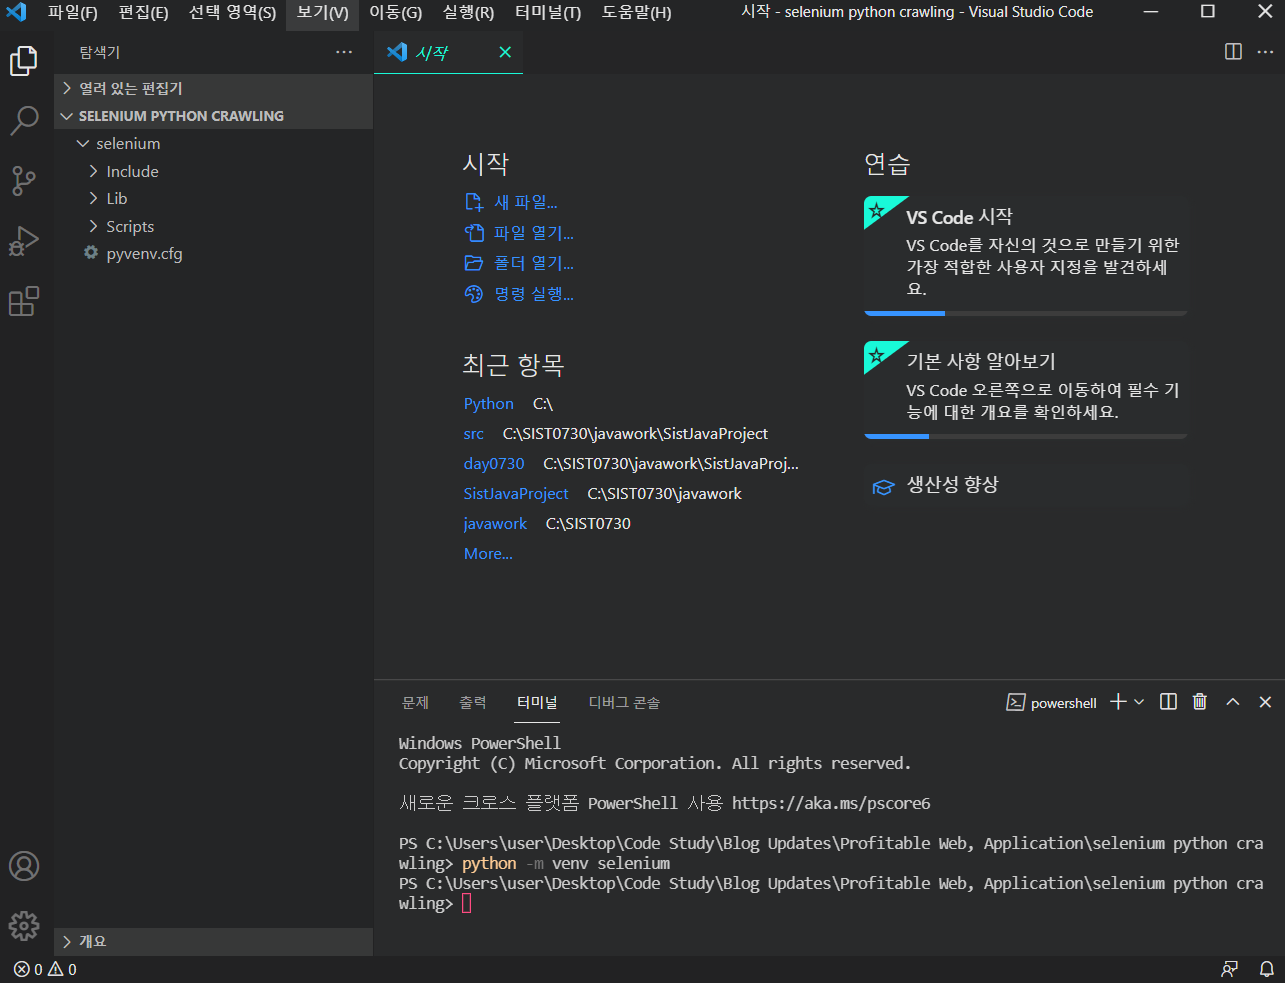Open the 실행(R) menu
The image size is (1285, 983).
(469, 12)
